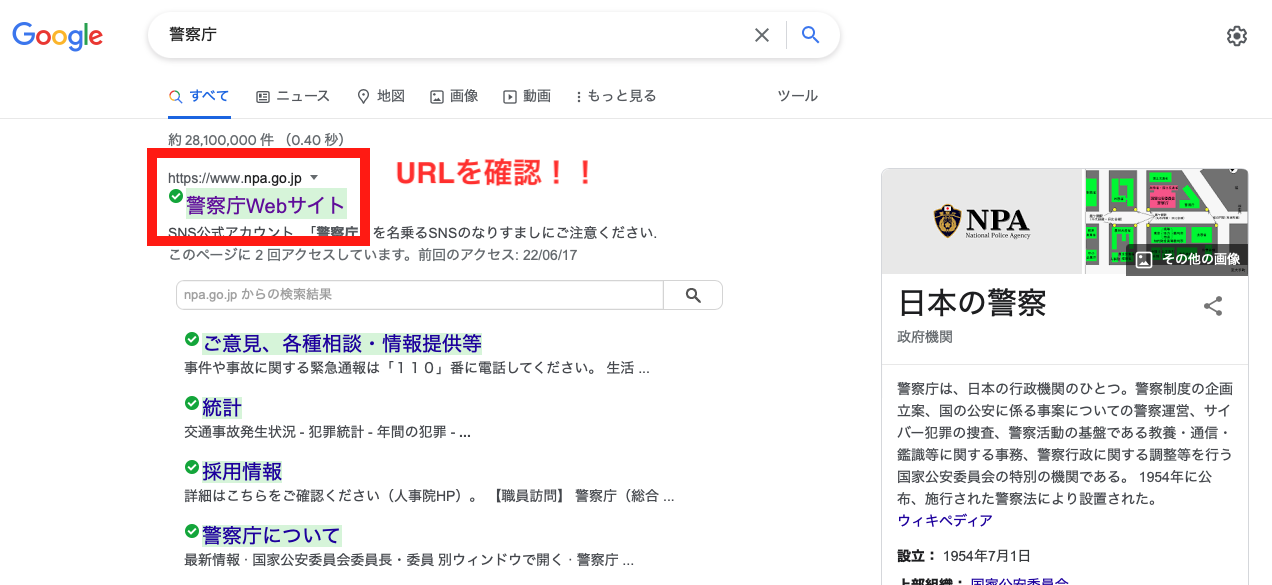Select the すべて tab

tap(199, 96)
